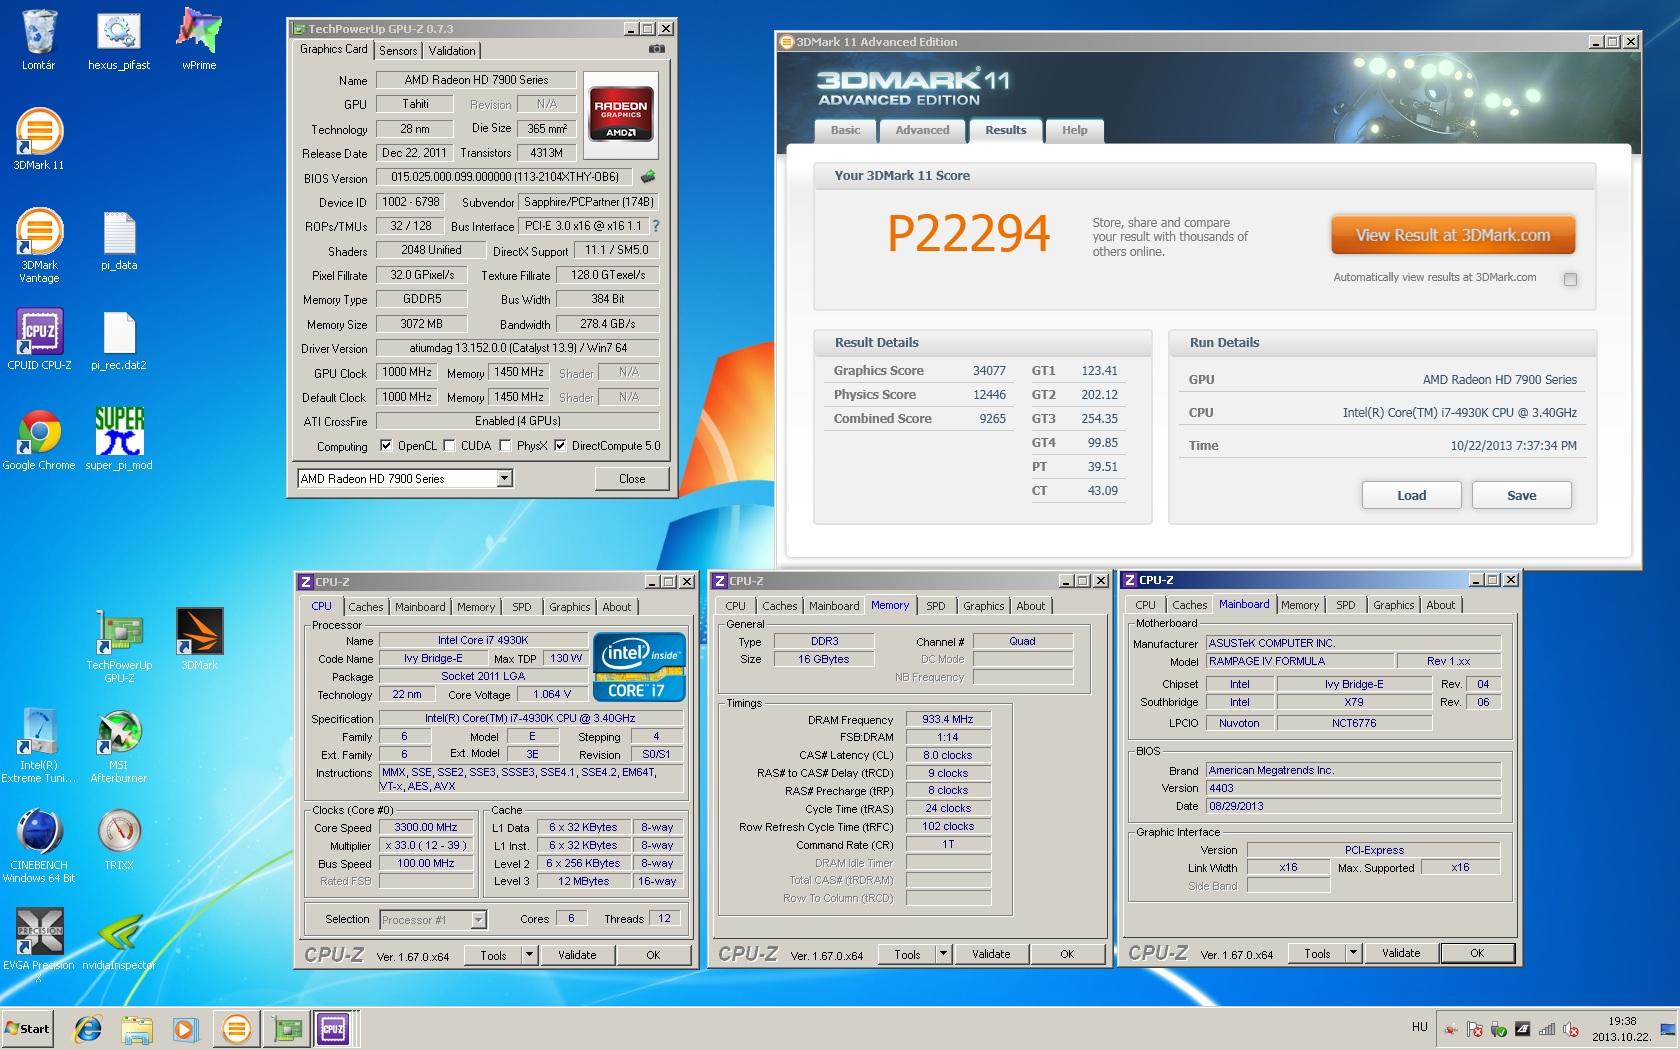Open the pi_rec.dat2 file icon
Viewport: 1680px width, 1050px height.
click(x=119, y=340)
